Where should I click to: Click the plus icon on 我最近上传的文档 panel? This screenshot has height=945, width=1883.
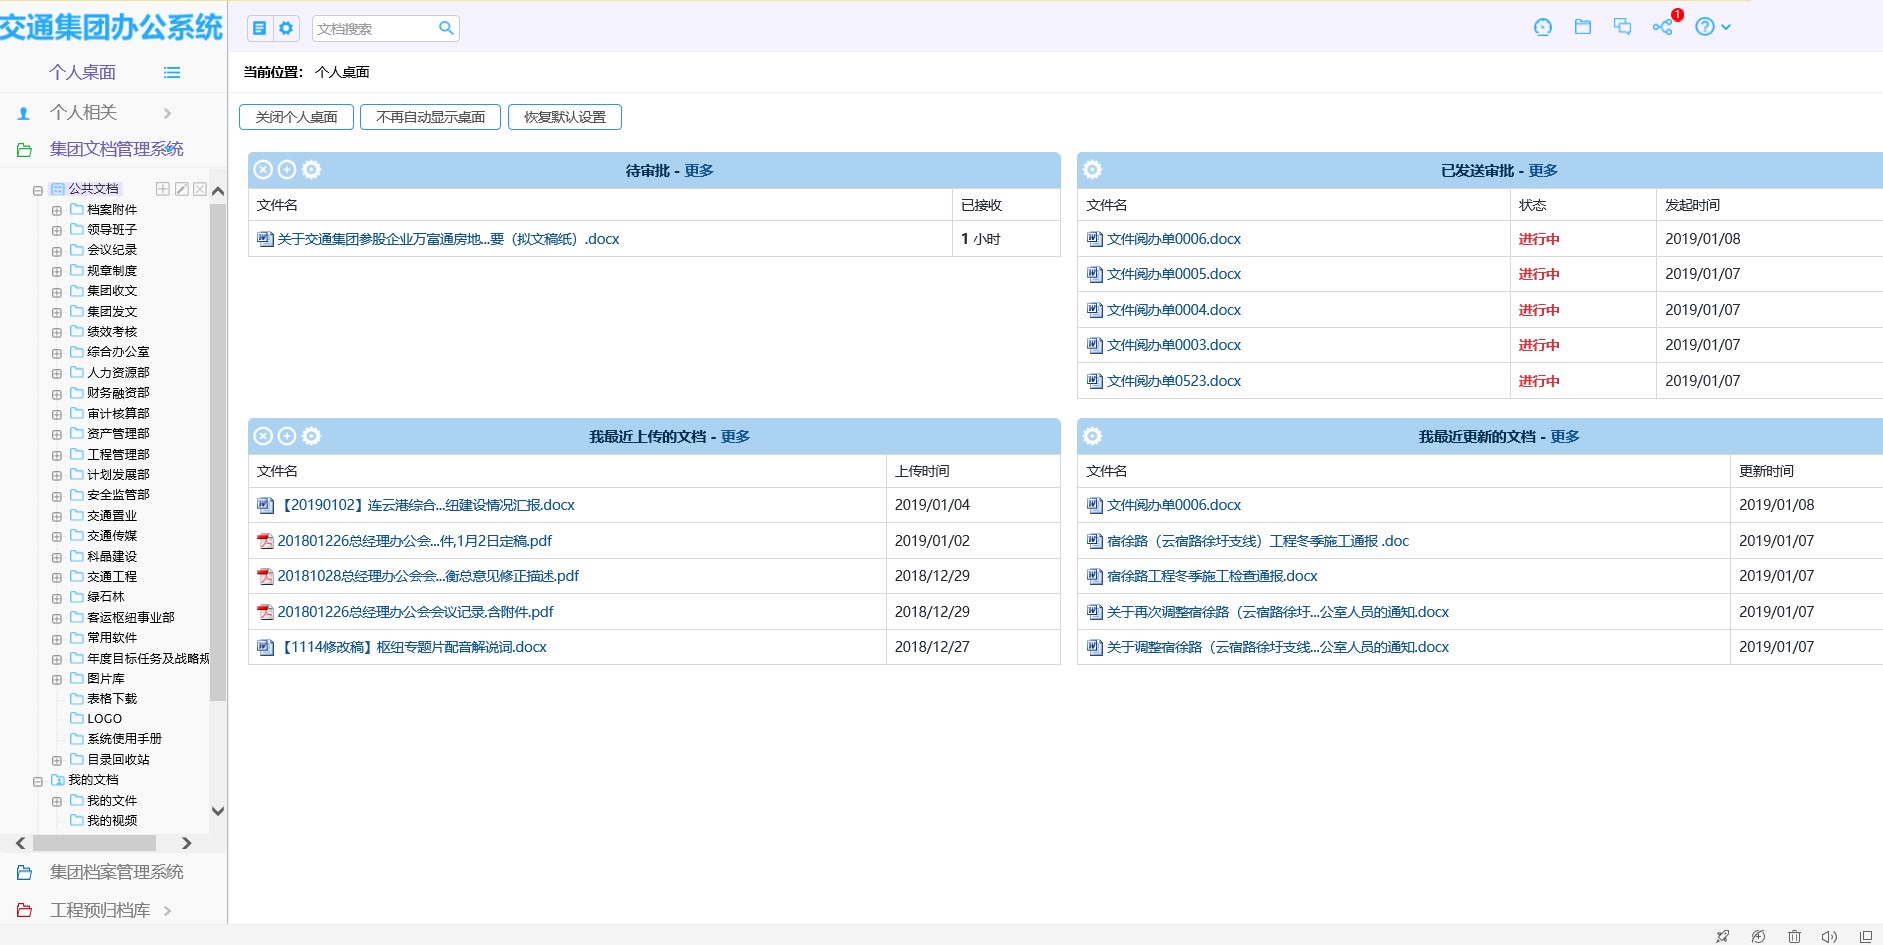coord(287,436)
